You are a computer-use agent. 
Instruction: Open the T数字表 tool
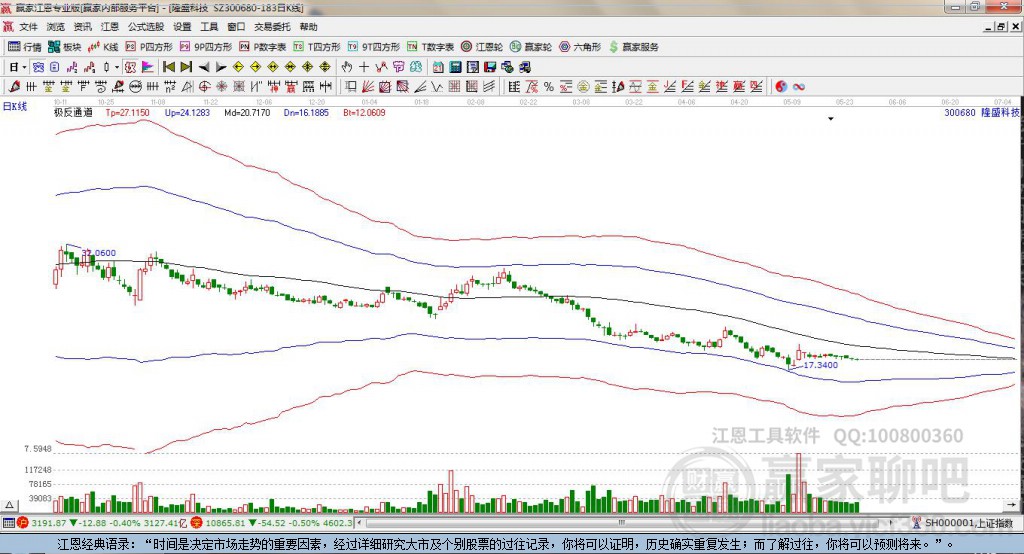(430, 47)
